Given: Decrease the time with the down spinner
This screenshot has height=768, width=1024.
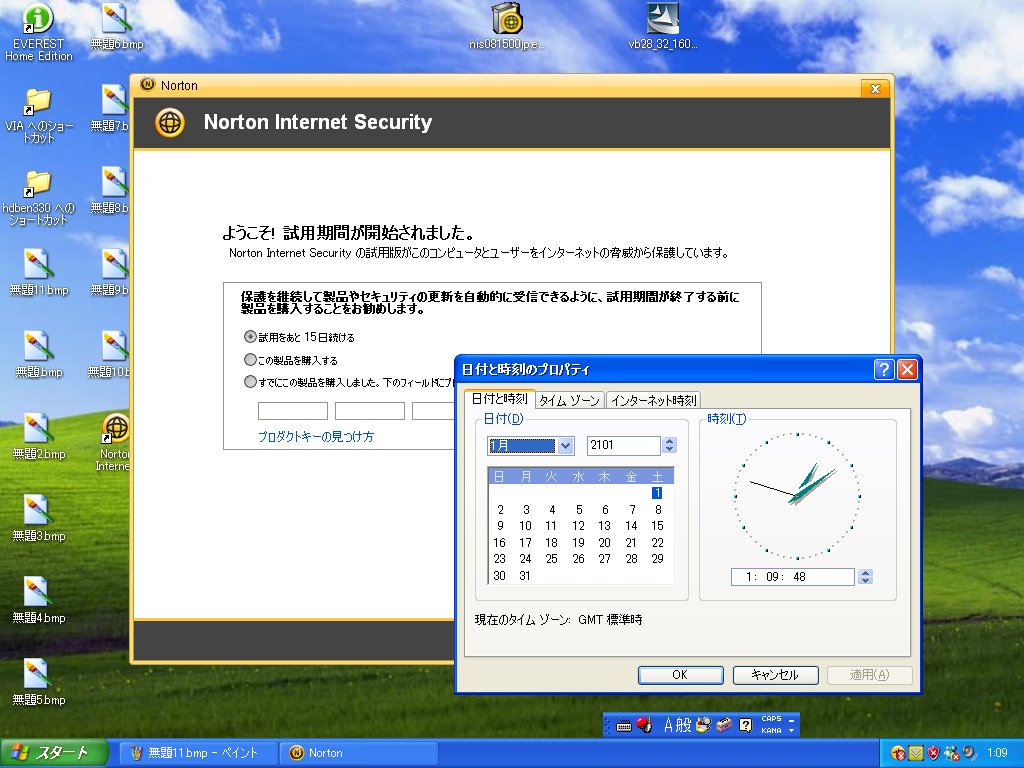Looking at the screenshot, I should (x=865, y=581).
